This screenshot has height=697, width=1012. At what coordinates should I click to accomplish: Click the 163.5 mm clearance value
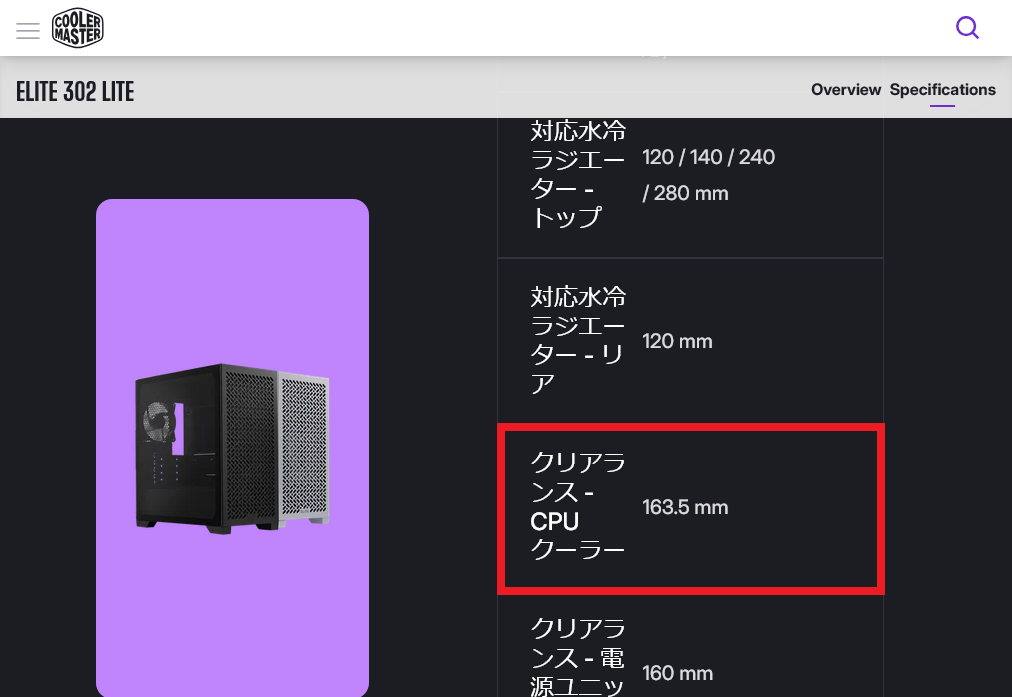pos(685,507)
